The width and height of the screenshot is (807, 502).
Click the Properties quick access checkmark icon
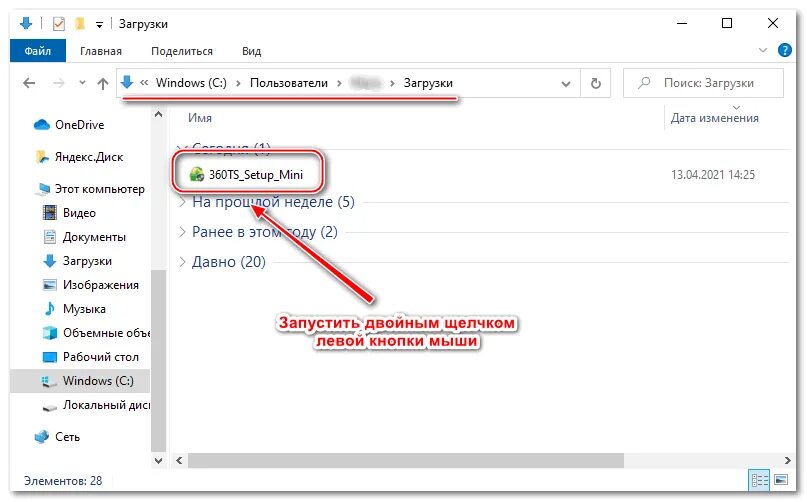[x=59, y=24]
